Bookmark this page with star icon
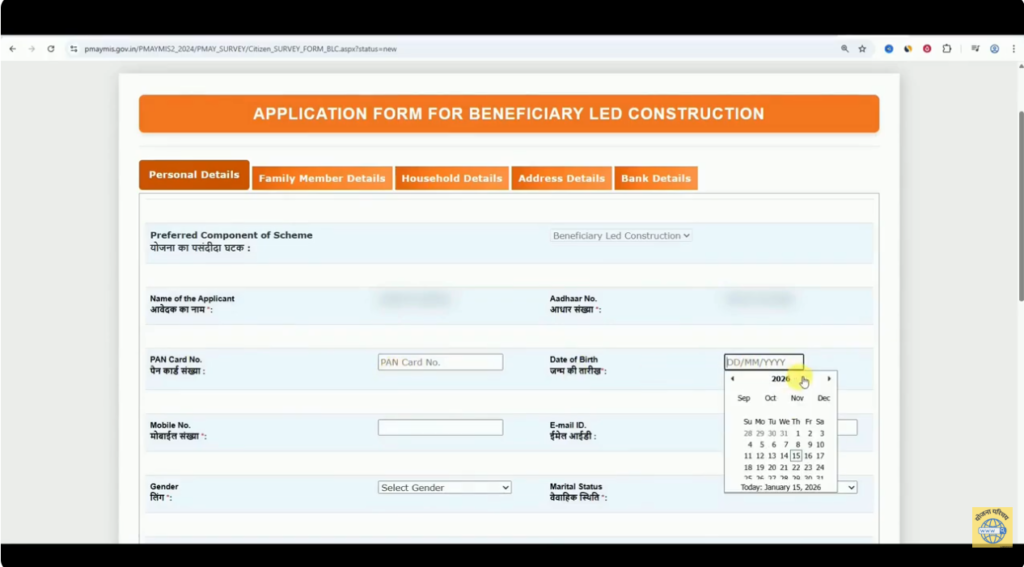The image size is (1024, 567). pyautogui.click(x=862, y=49)
